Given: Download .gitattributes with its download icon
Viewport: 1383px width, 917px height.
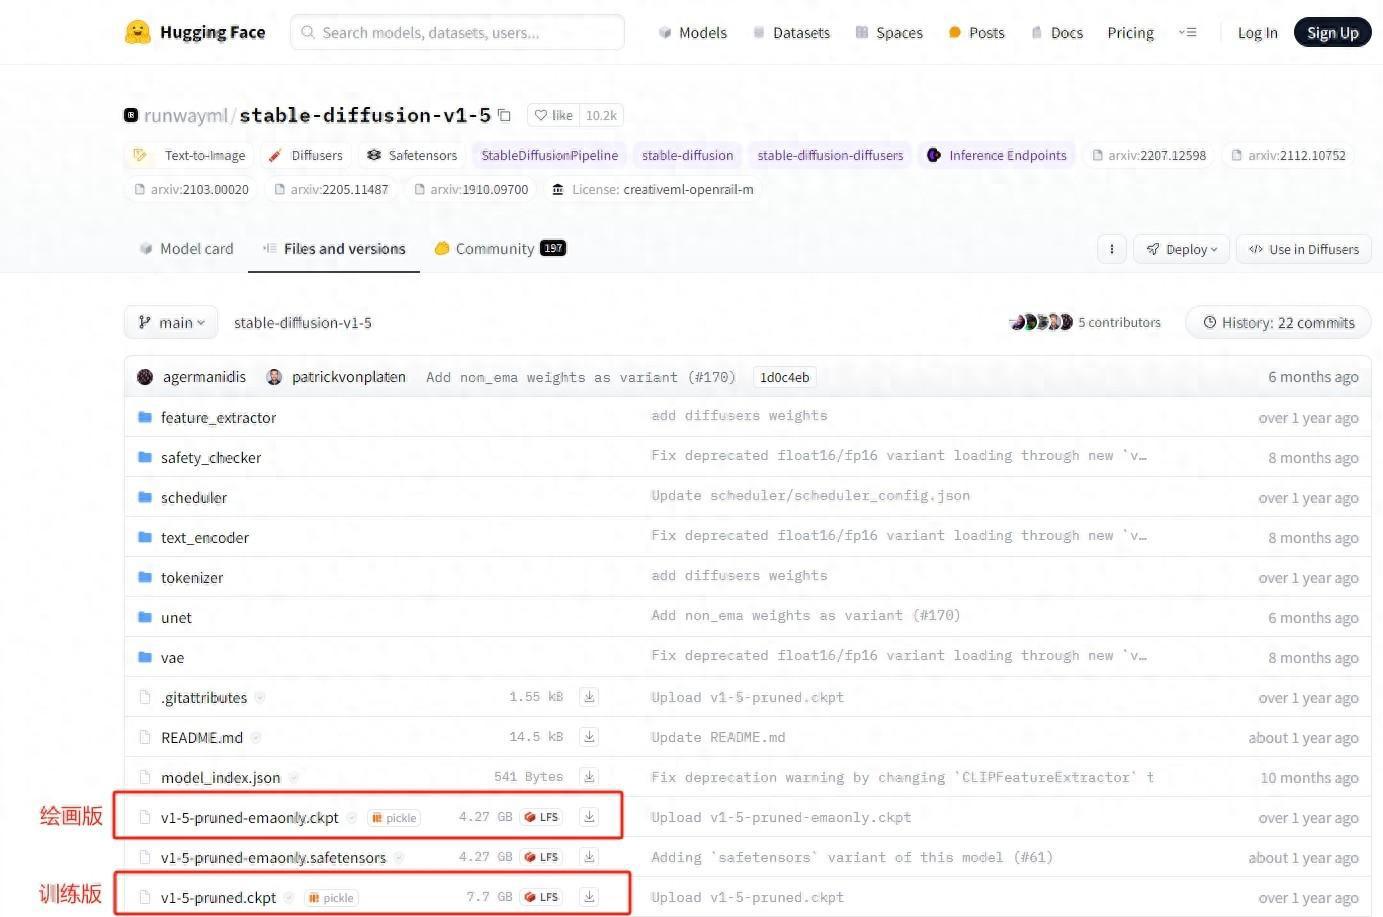Looking at the screenshot, I should [x=589, y=697].
